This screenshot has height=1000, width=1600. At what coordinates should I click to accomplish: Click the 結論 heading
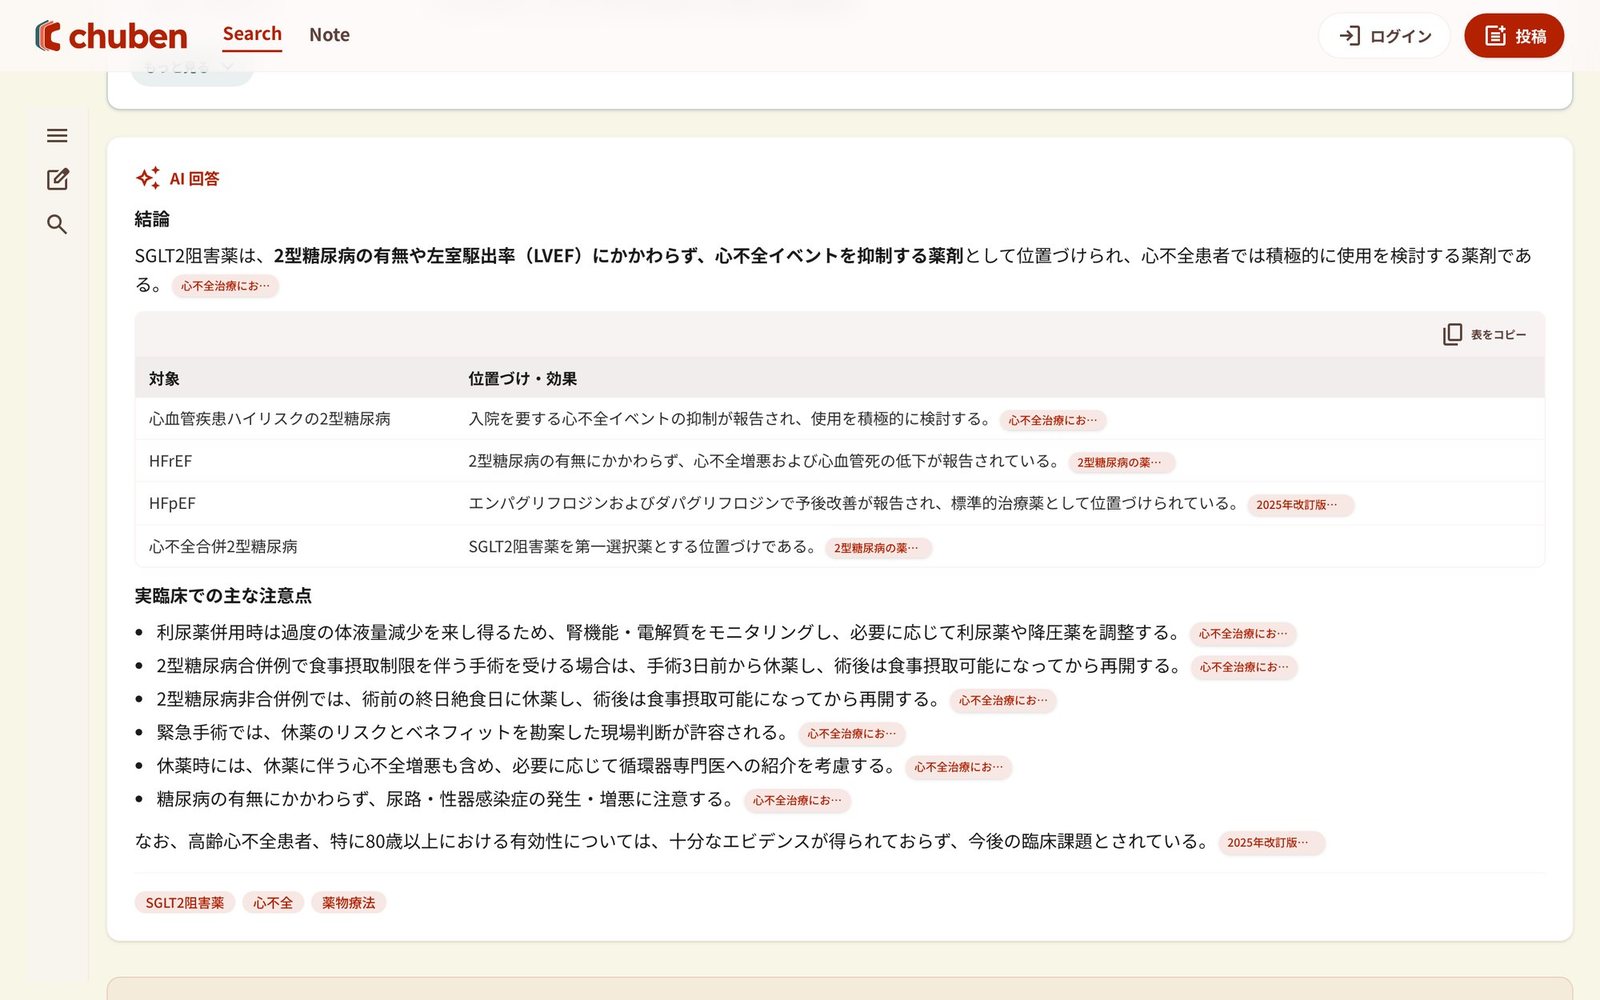152,219
